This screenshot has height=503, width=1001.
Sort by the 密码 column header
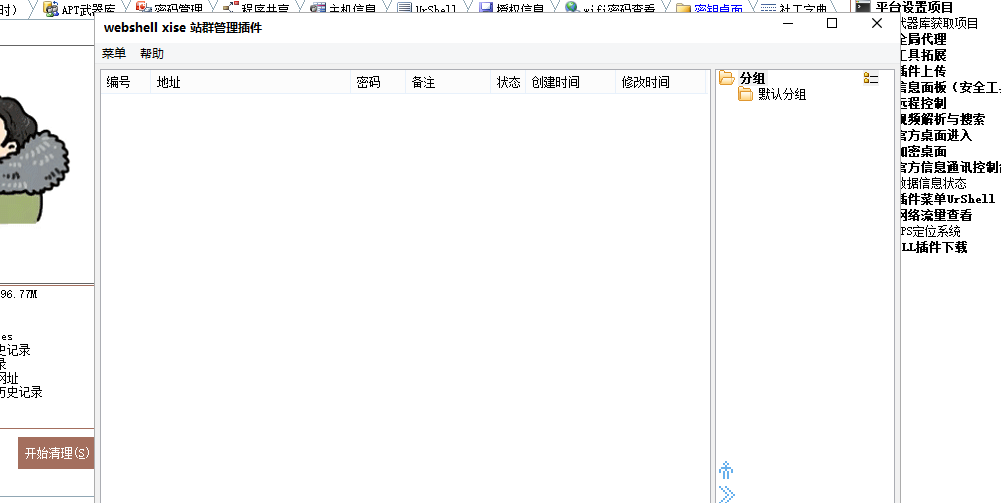[x=377, y=82]
